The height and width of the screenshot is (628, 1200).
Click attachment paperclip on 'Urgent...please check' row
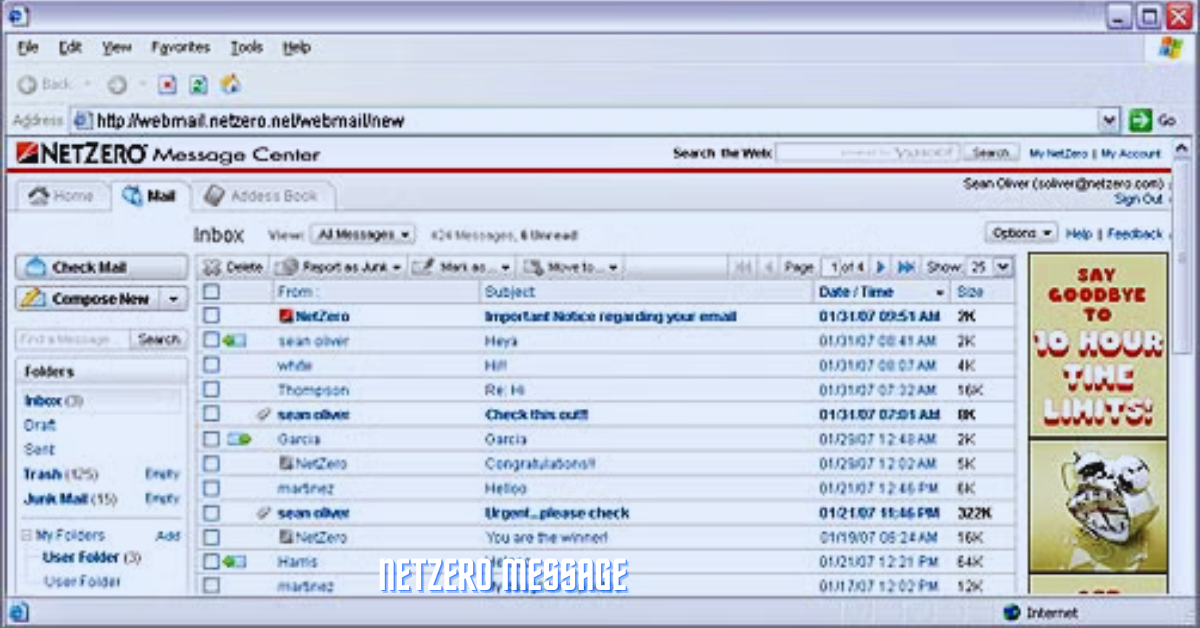click(x=264, y=513)
